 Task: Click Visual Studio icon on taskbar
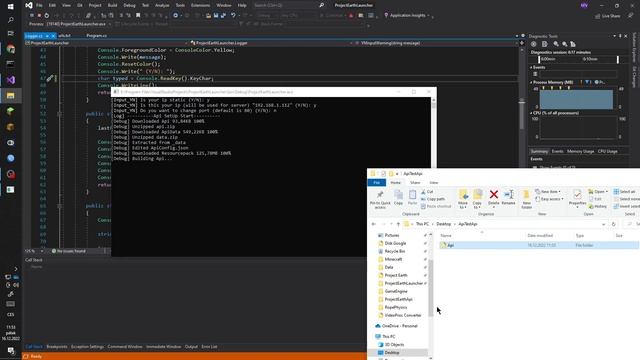pos(11,80)
